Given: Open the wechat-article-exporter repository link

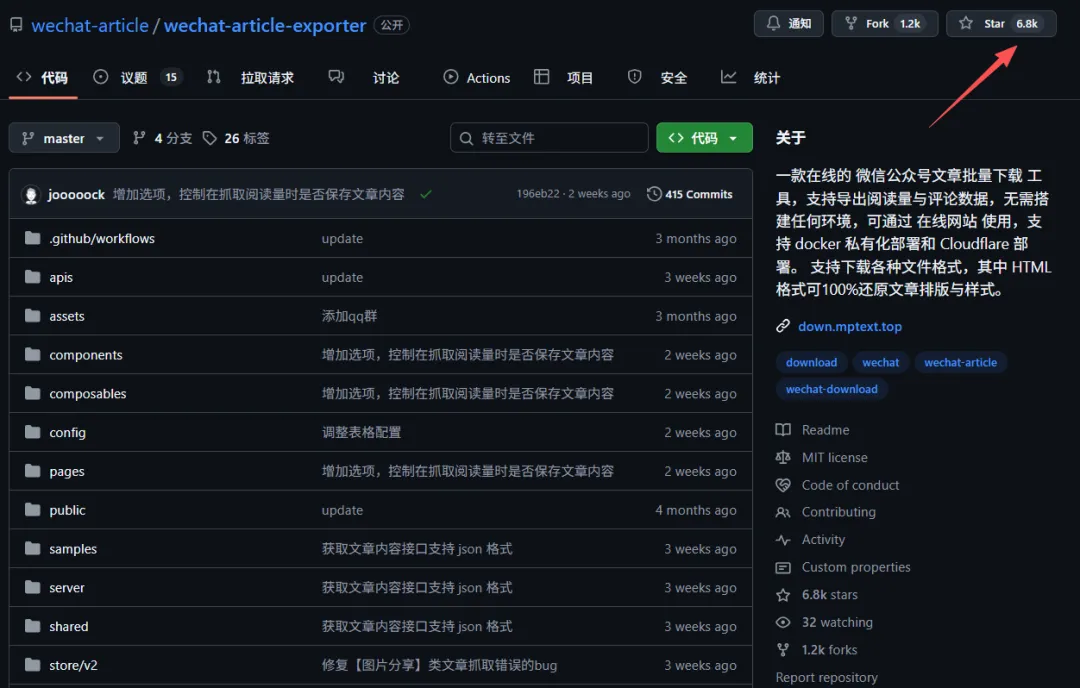Looking at the screenshot, I should (264, 25).
